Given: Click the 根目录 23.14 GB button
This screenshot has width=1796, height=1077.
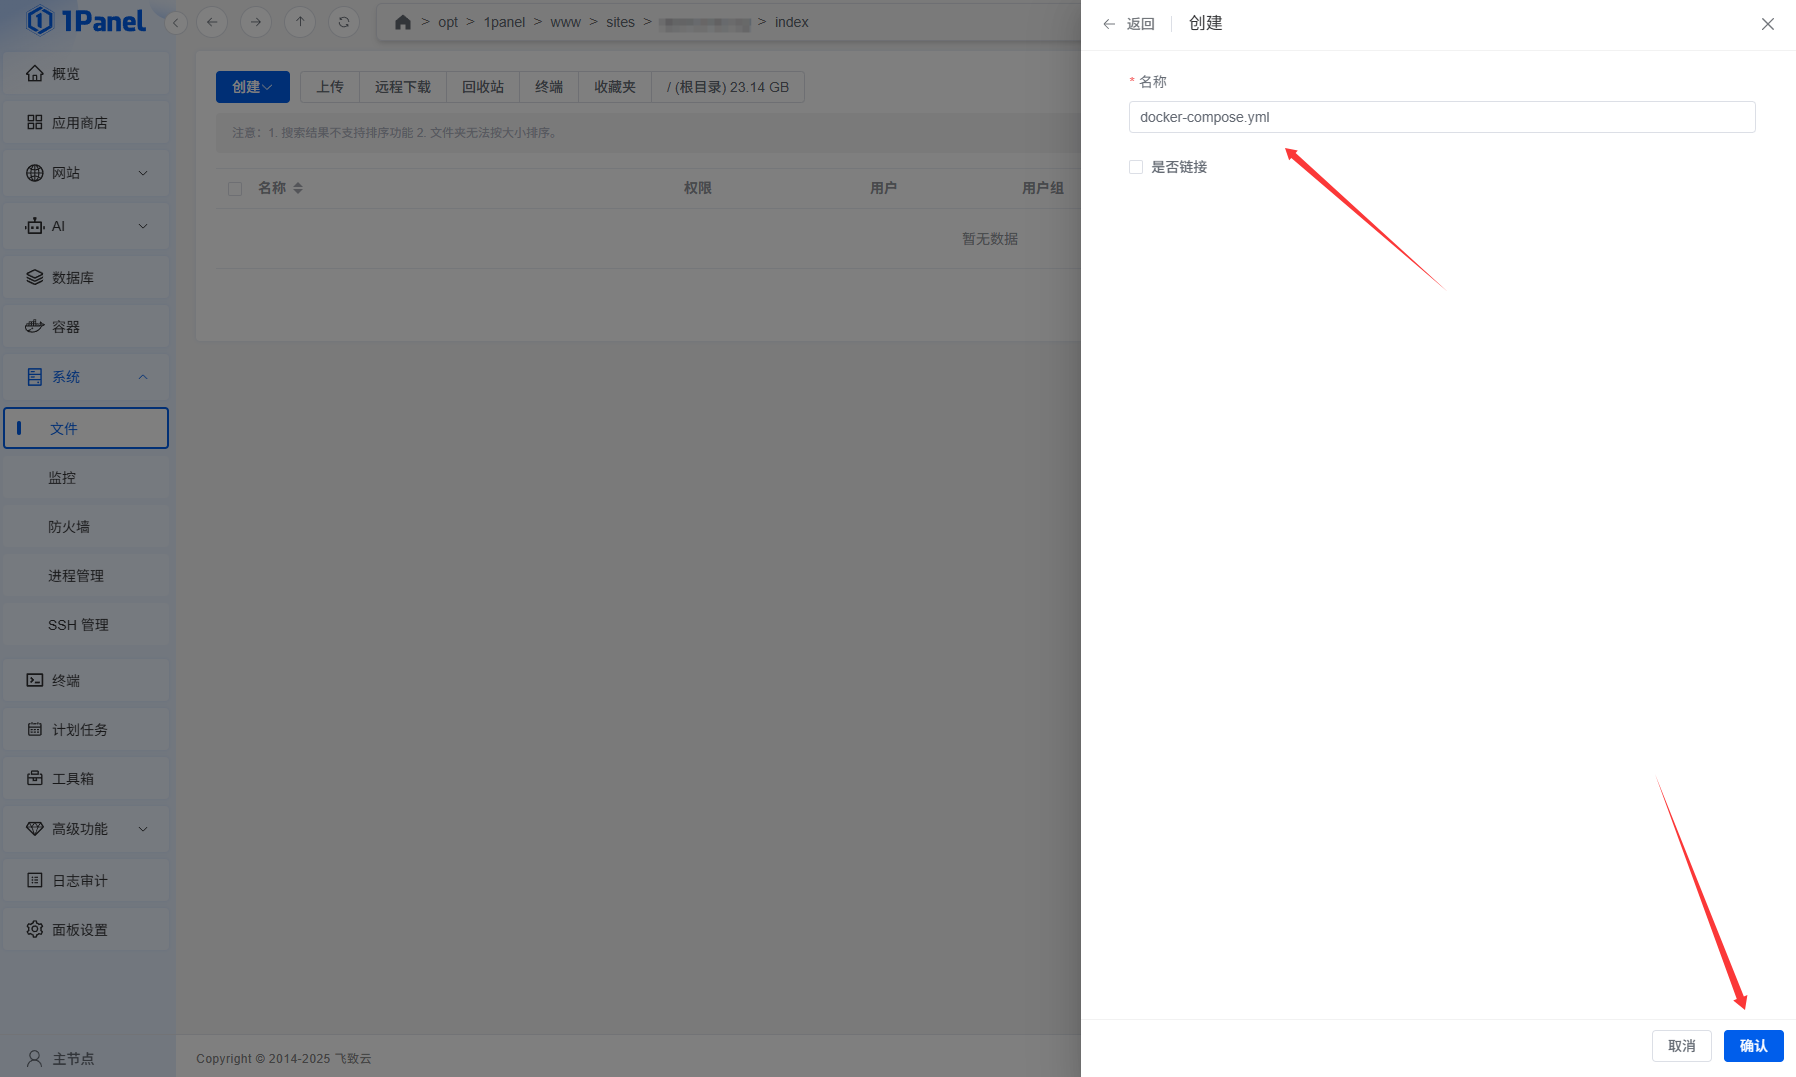Looking at the screenshot, I should [x=728, y=87].
